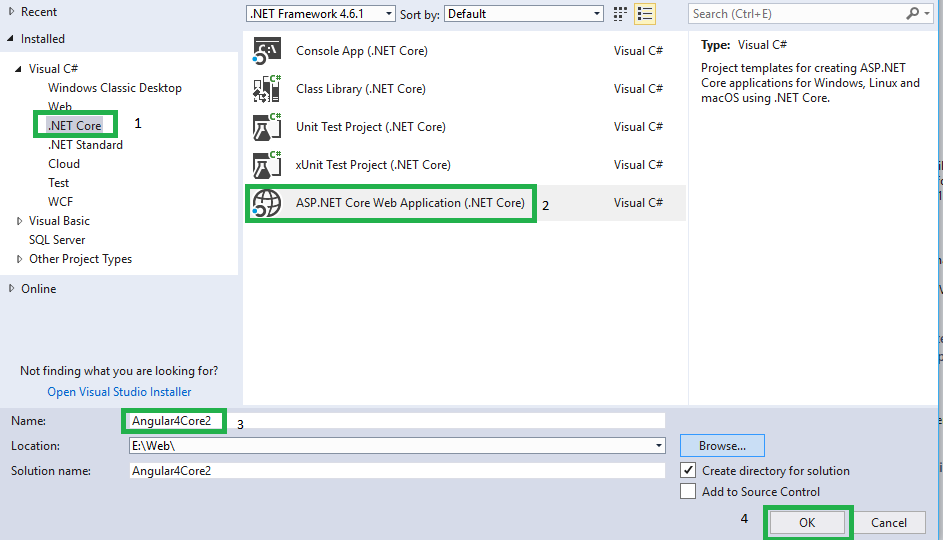This screenshot has width=943, height=540.
Task: Select the .NET Core category
Action: point(75,125)
